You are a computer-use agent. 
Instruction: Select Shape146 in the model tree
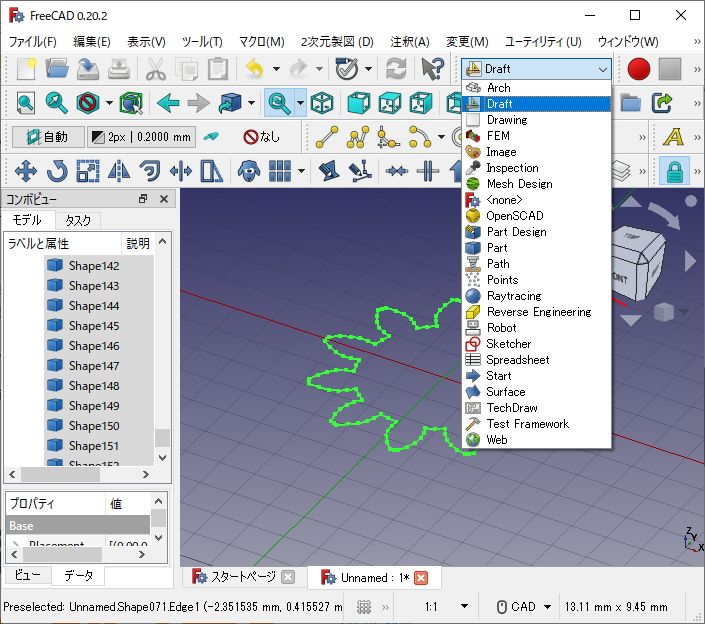[x=94, y=346]
